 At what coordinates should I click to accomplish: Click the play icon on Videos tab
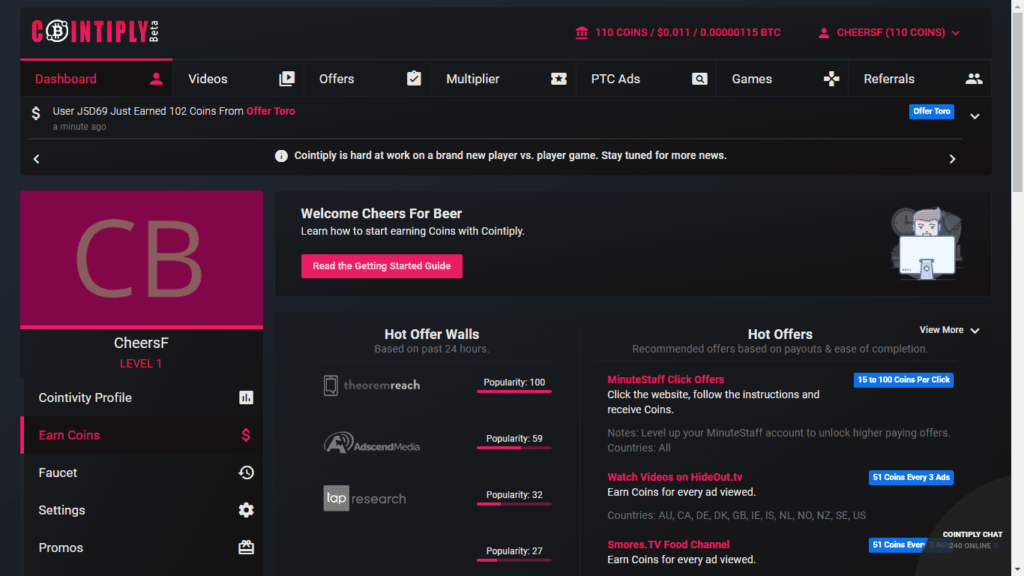[x=287, y=79]
